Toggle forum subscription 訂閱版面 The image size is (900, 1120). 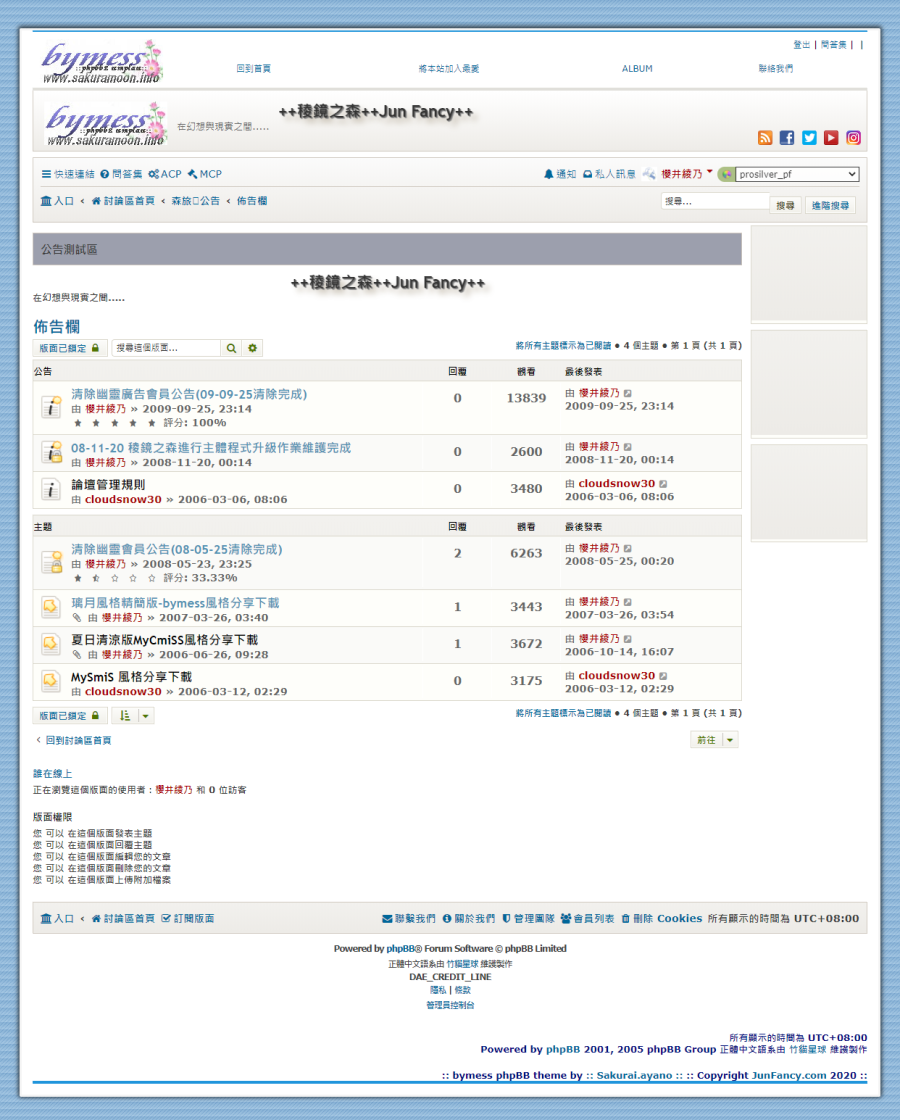pos(188,918)
